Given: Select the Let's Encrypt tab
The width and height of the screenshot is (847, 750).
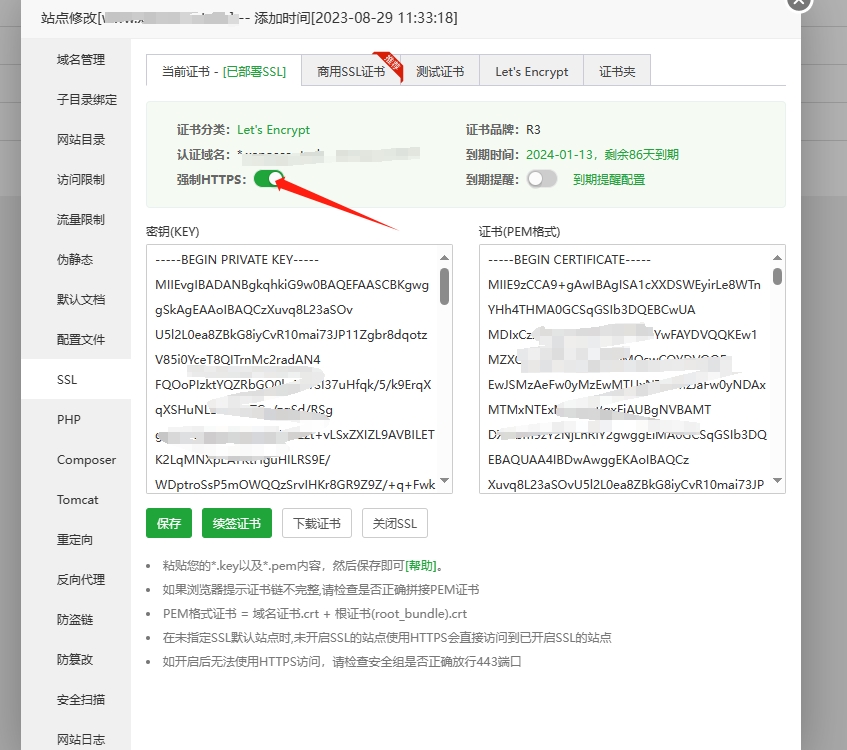Looking at the screenshot, I should [x=532, y=71].
